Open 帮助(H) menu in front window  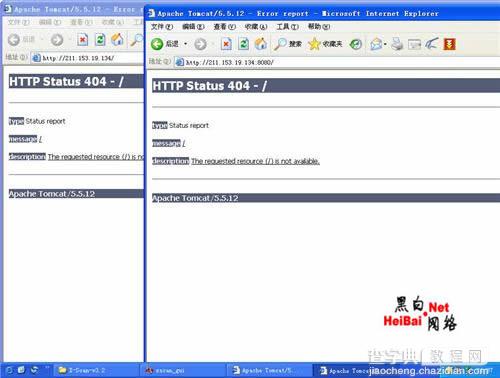[x=319, y=27]
